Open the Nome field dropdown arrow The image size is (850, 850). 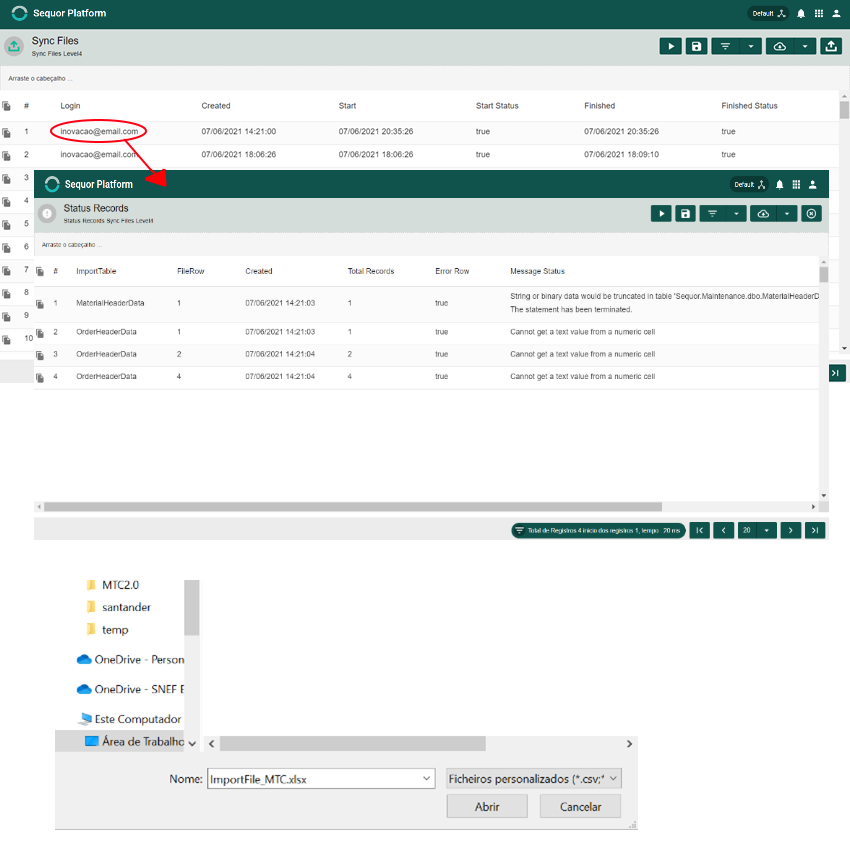tap(427, 778)
